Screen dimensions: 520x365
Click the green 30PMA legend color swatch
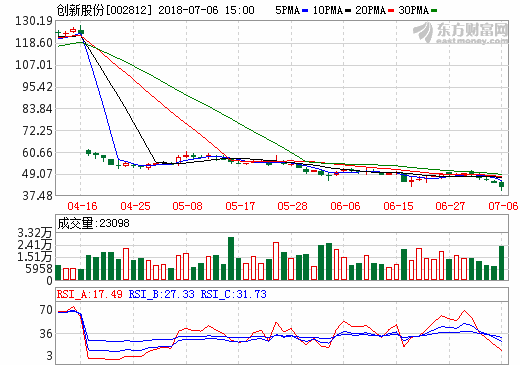coord(434,11)
